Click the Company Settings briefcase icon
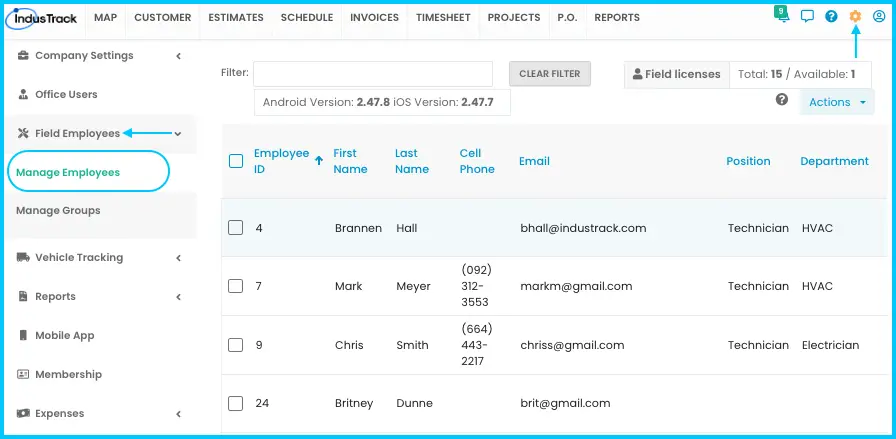The image size is (896, 439). (23, 55)
